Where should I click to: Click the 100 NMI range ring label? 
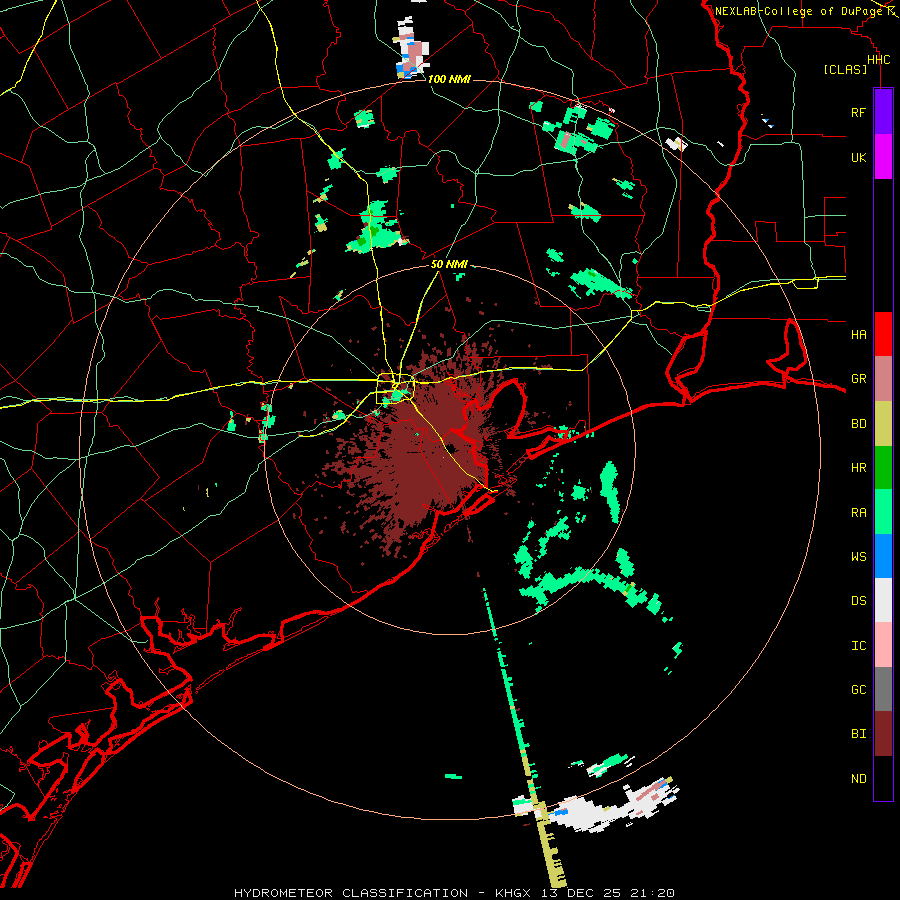pyautogui.click(x=449, y=79)
